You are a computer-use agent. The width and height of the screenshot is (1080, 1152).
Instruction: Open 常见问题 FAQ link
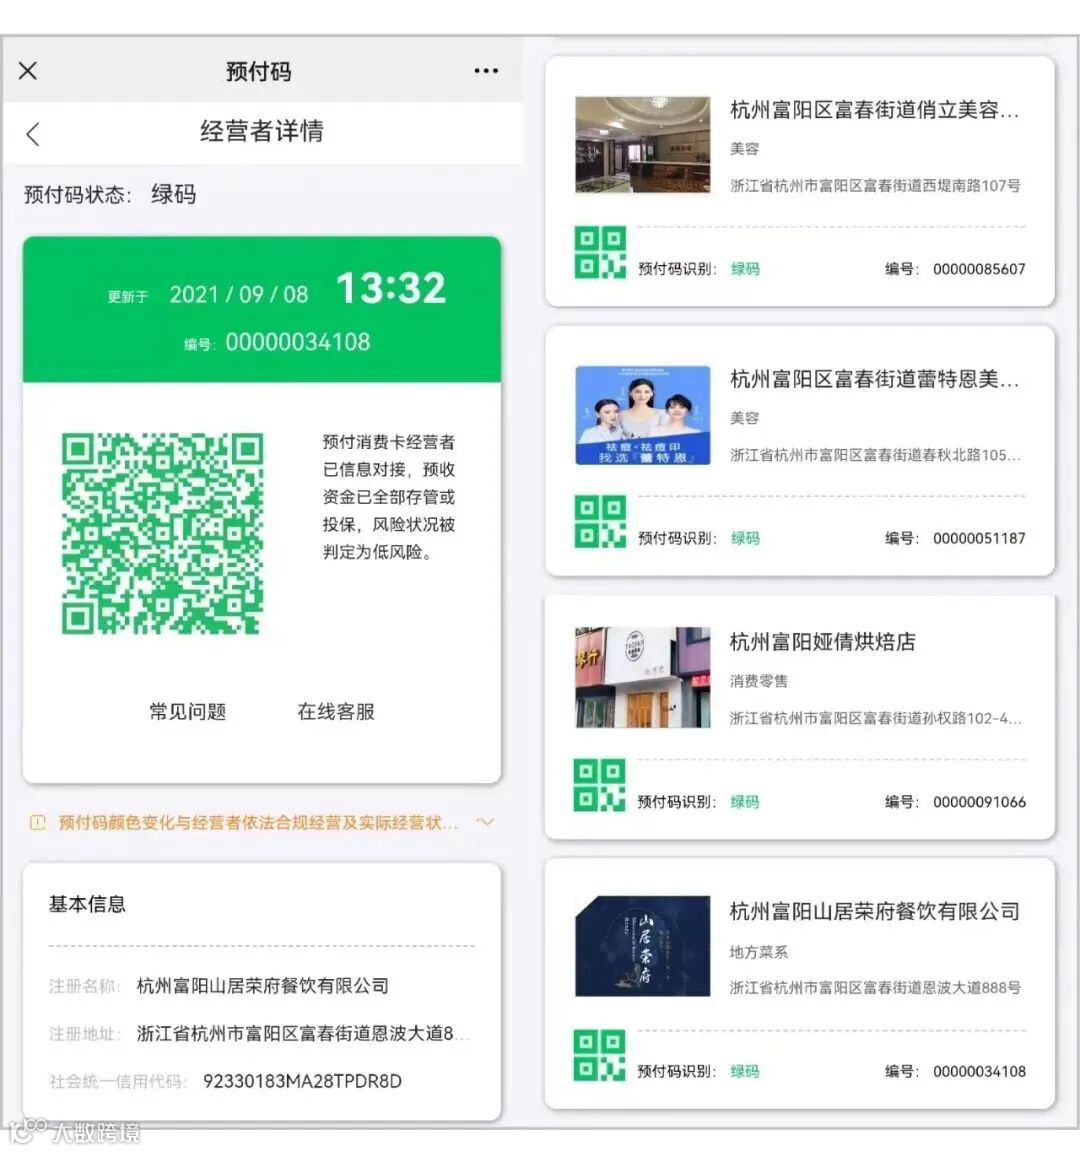tap(187, 711)
